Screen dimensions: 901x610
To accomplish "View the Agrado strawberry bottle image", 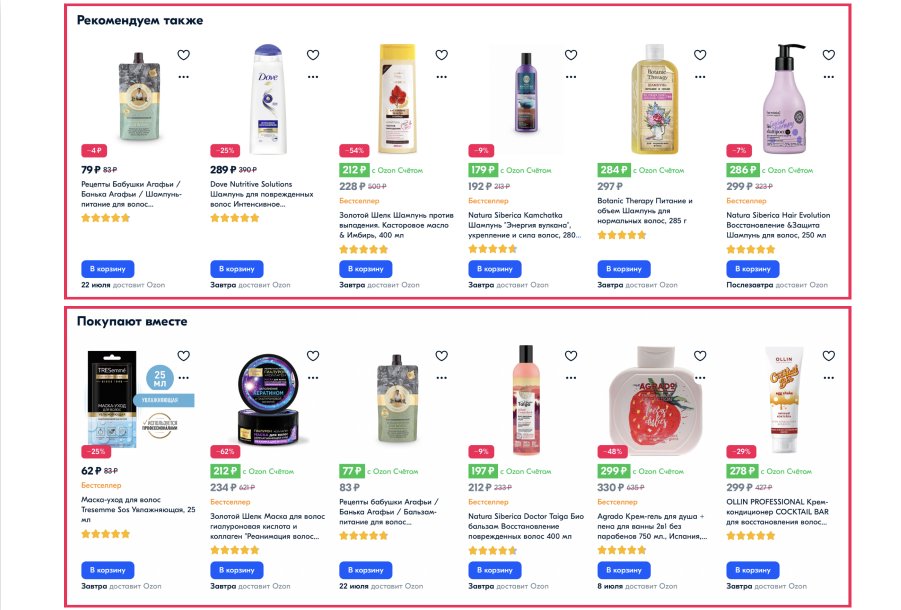I will 655,400.
